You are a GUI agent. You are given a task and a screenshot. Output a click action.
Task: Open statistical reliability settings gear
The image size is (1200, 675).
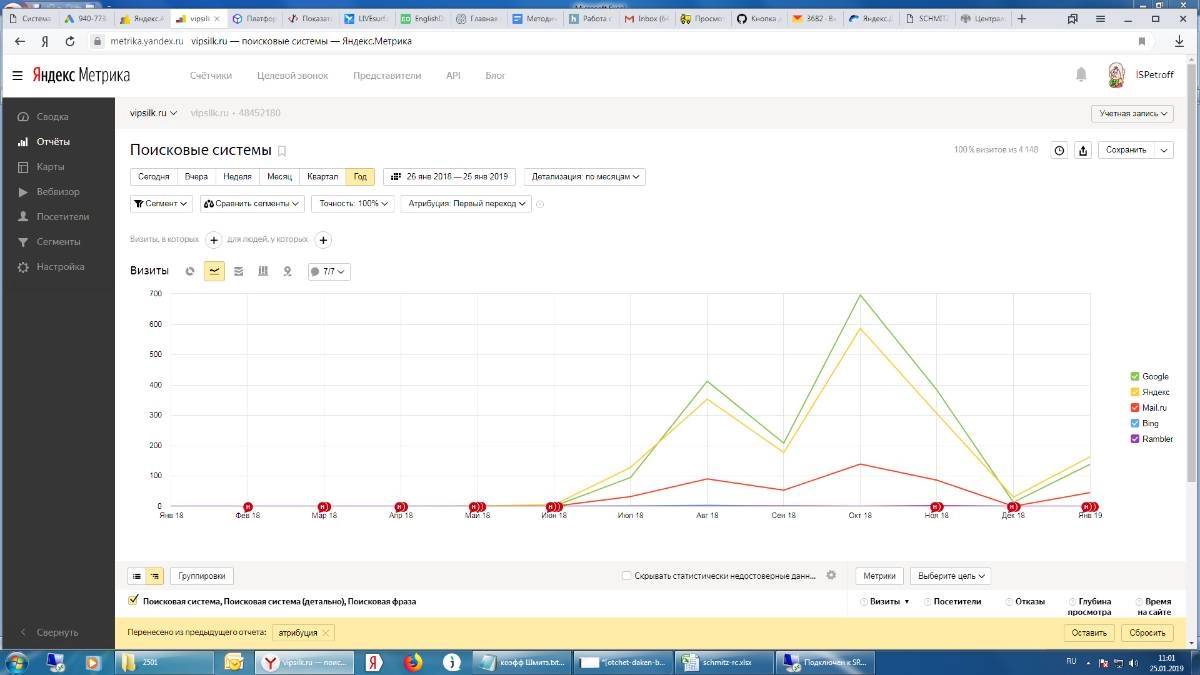830,576
